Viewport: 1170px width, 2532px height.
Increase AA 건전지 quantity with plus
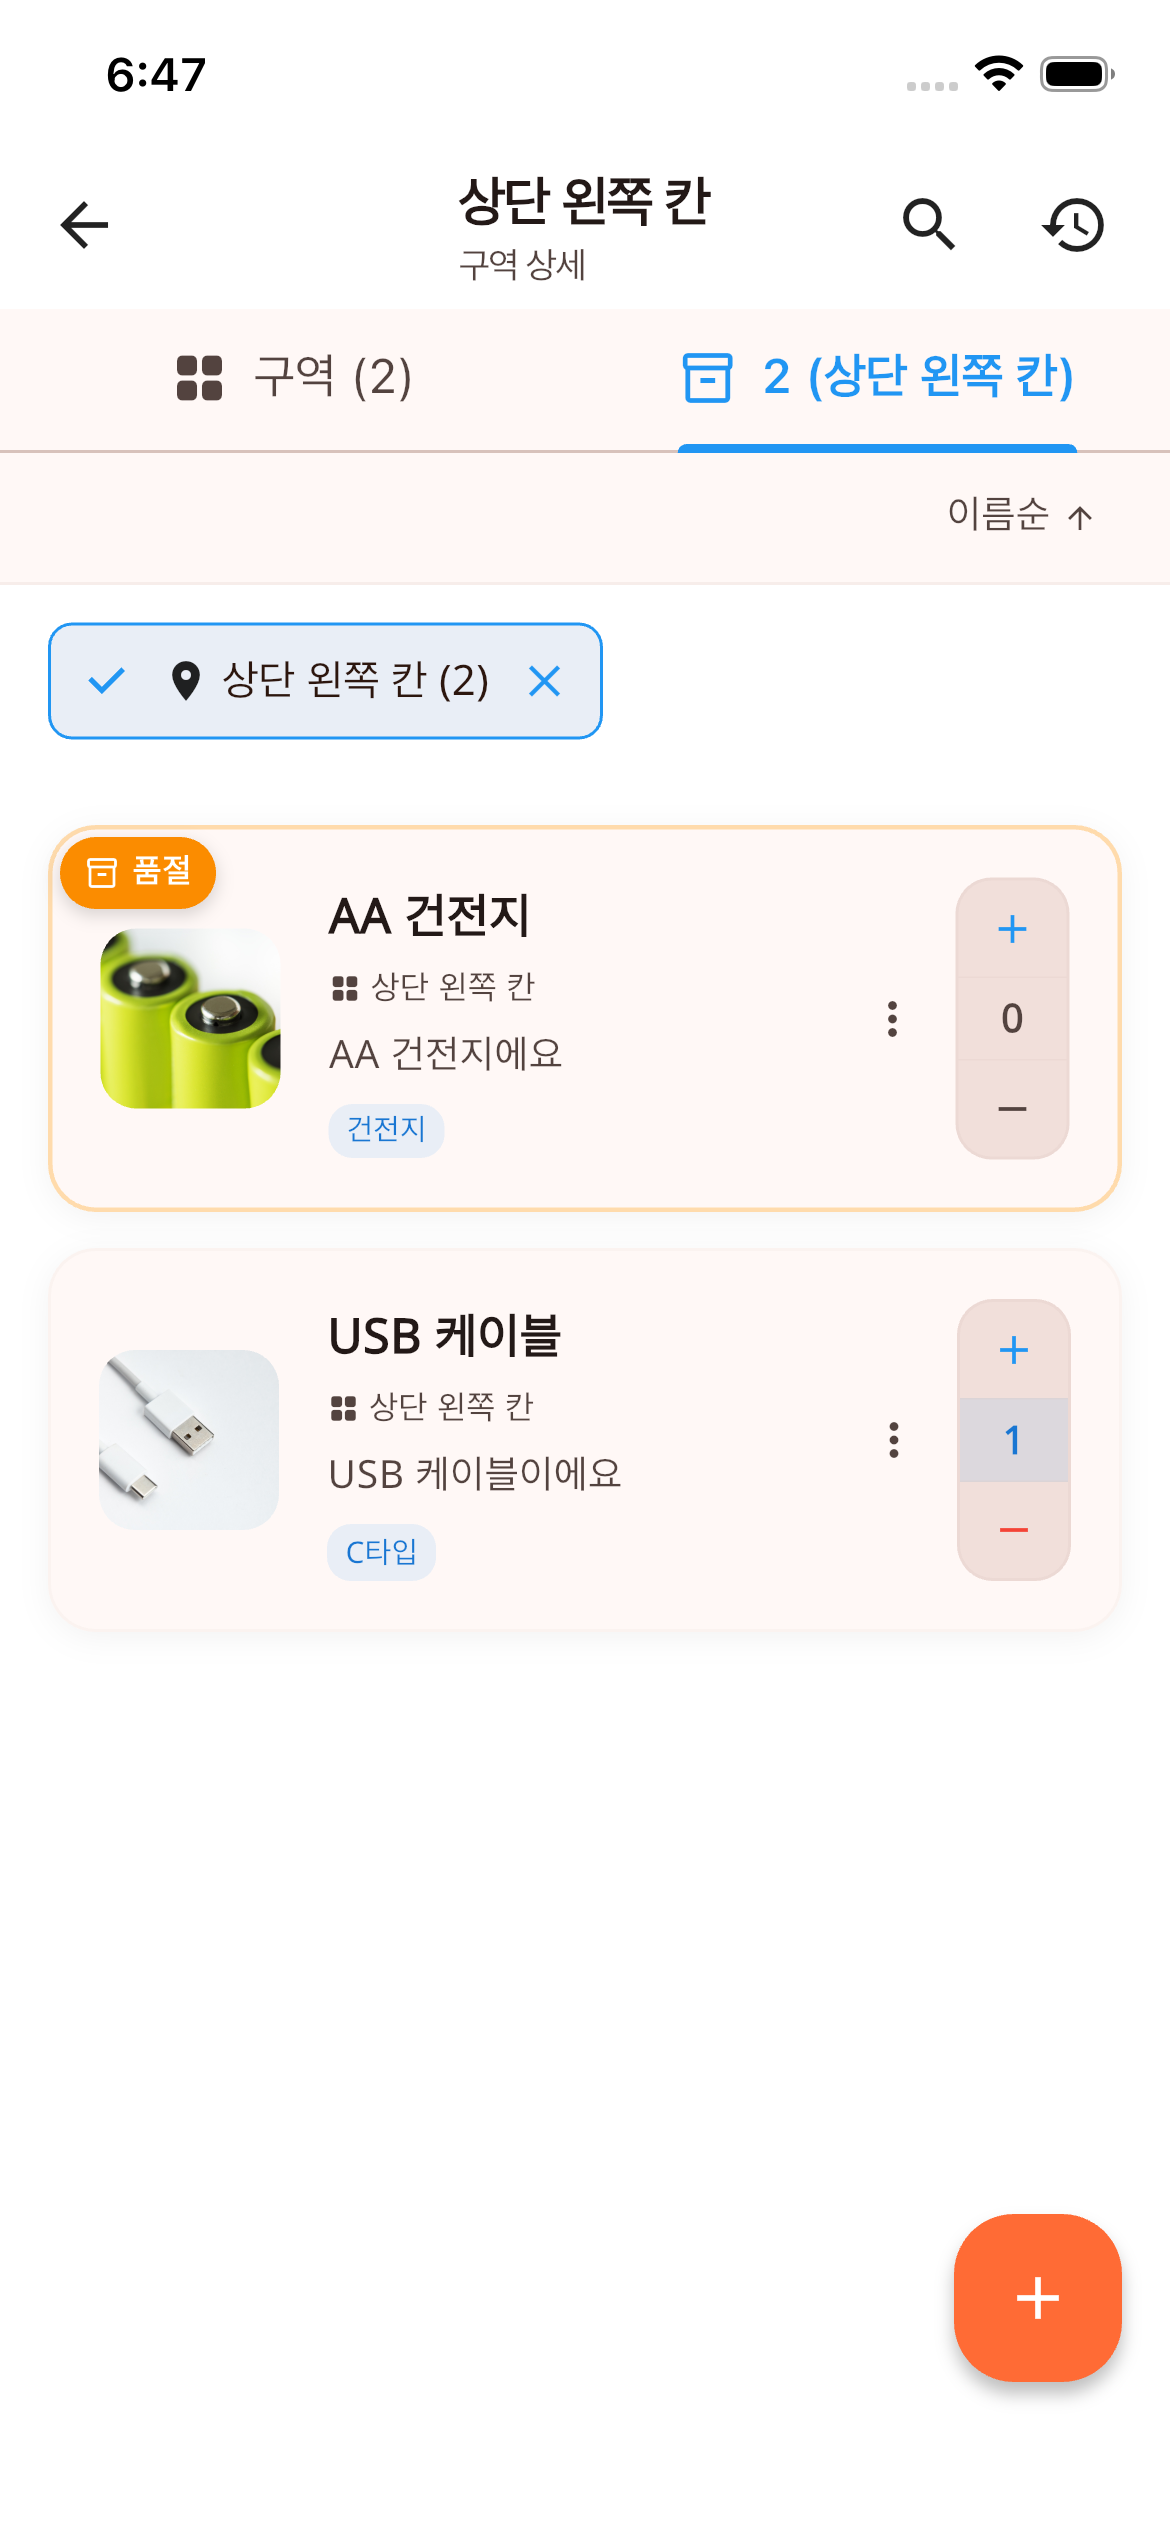pos(1012,929)
